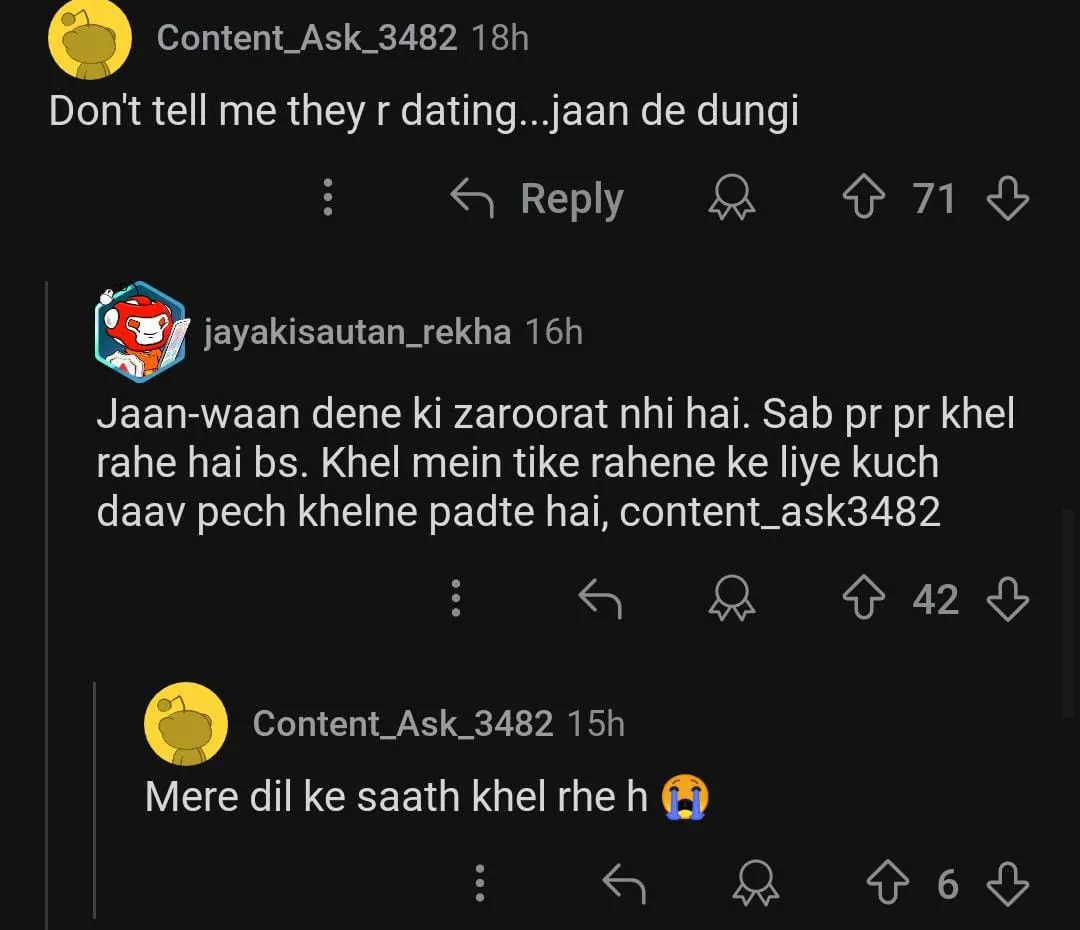
Task: Open three-dot menu on the 71-vote comment
Action: [327, 199]
